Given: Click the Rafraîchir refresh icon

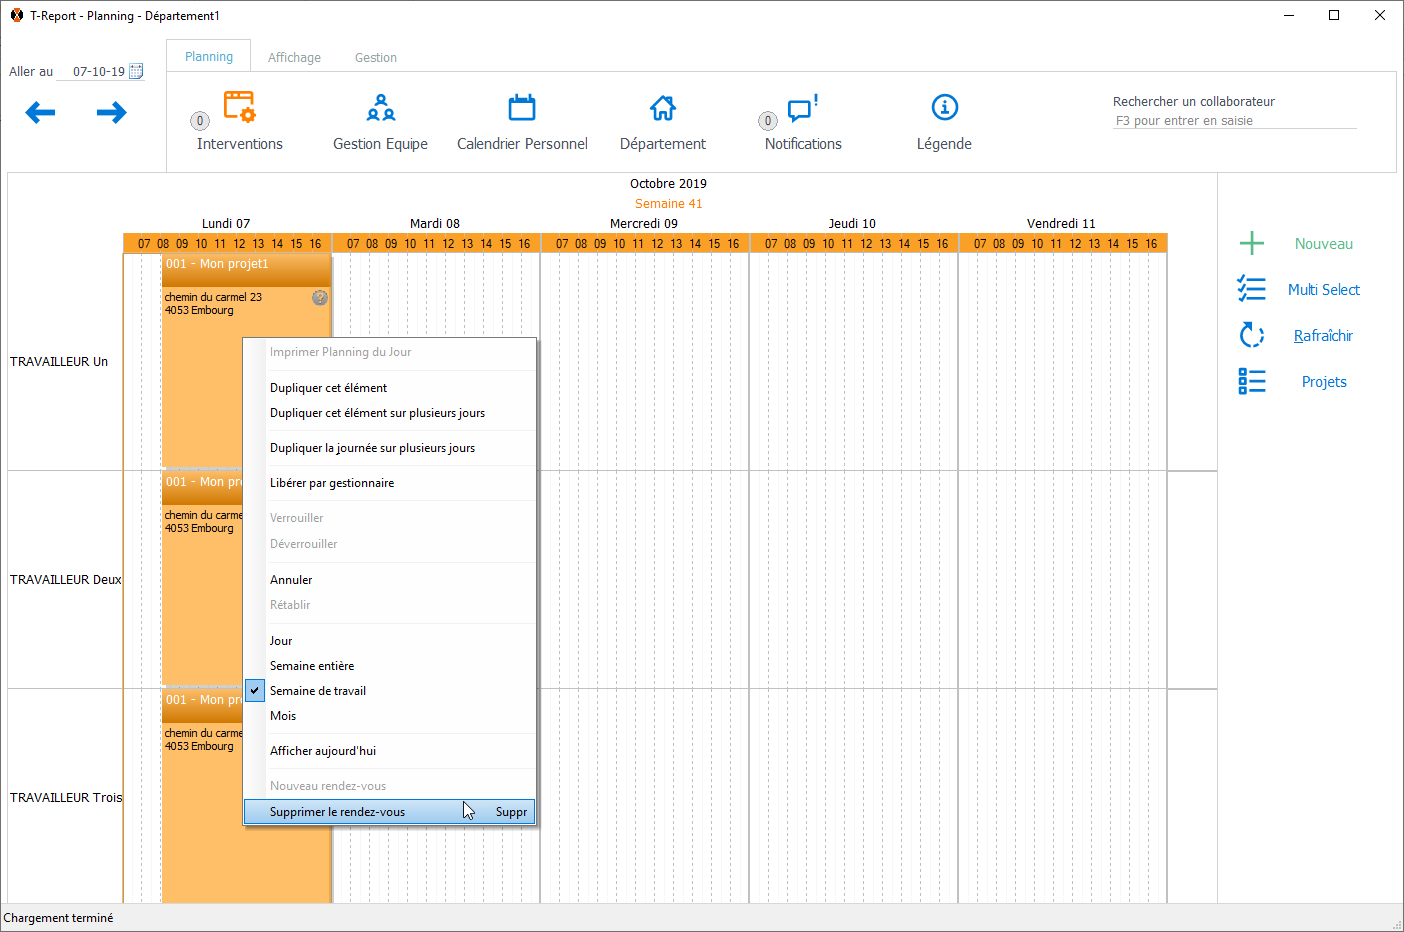Looking at the screenshot, I should tap(1252, 336).
